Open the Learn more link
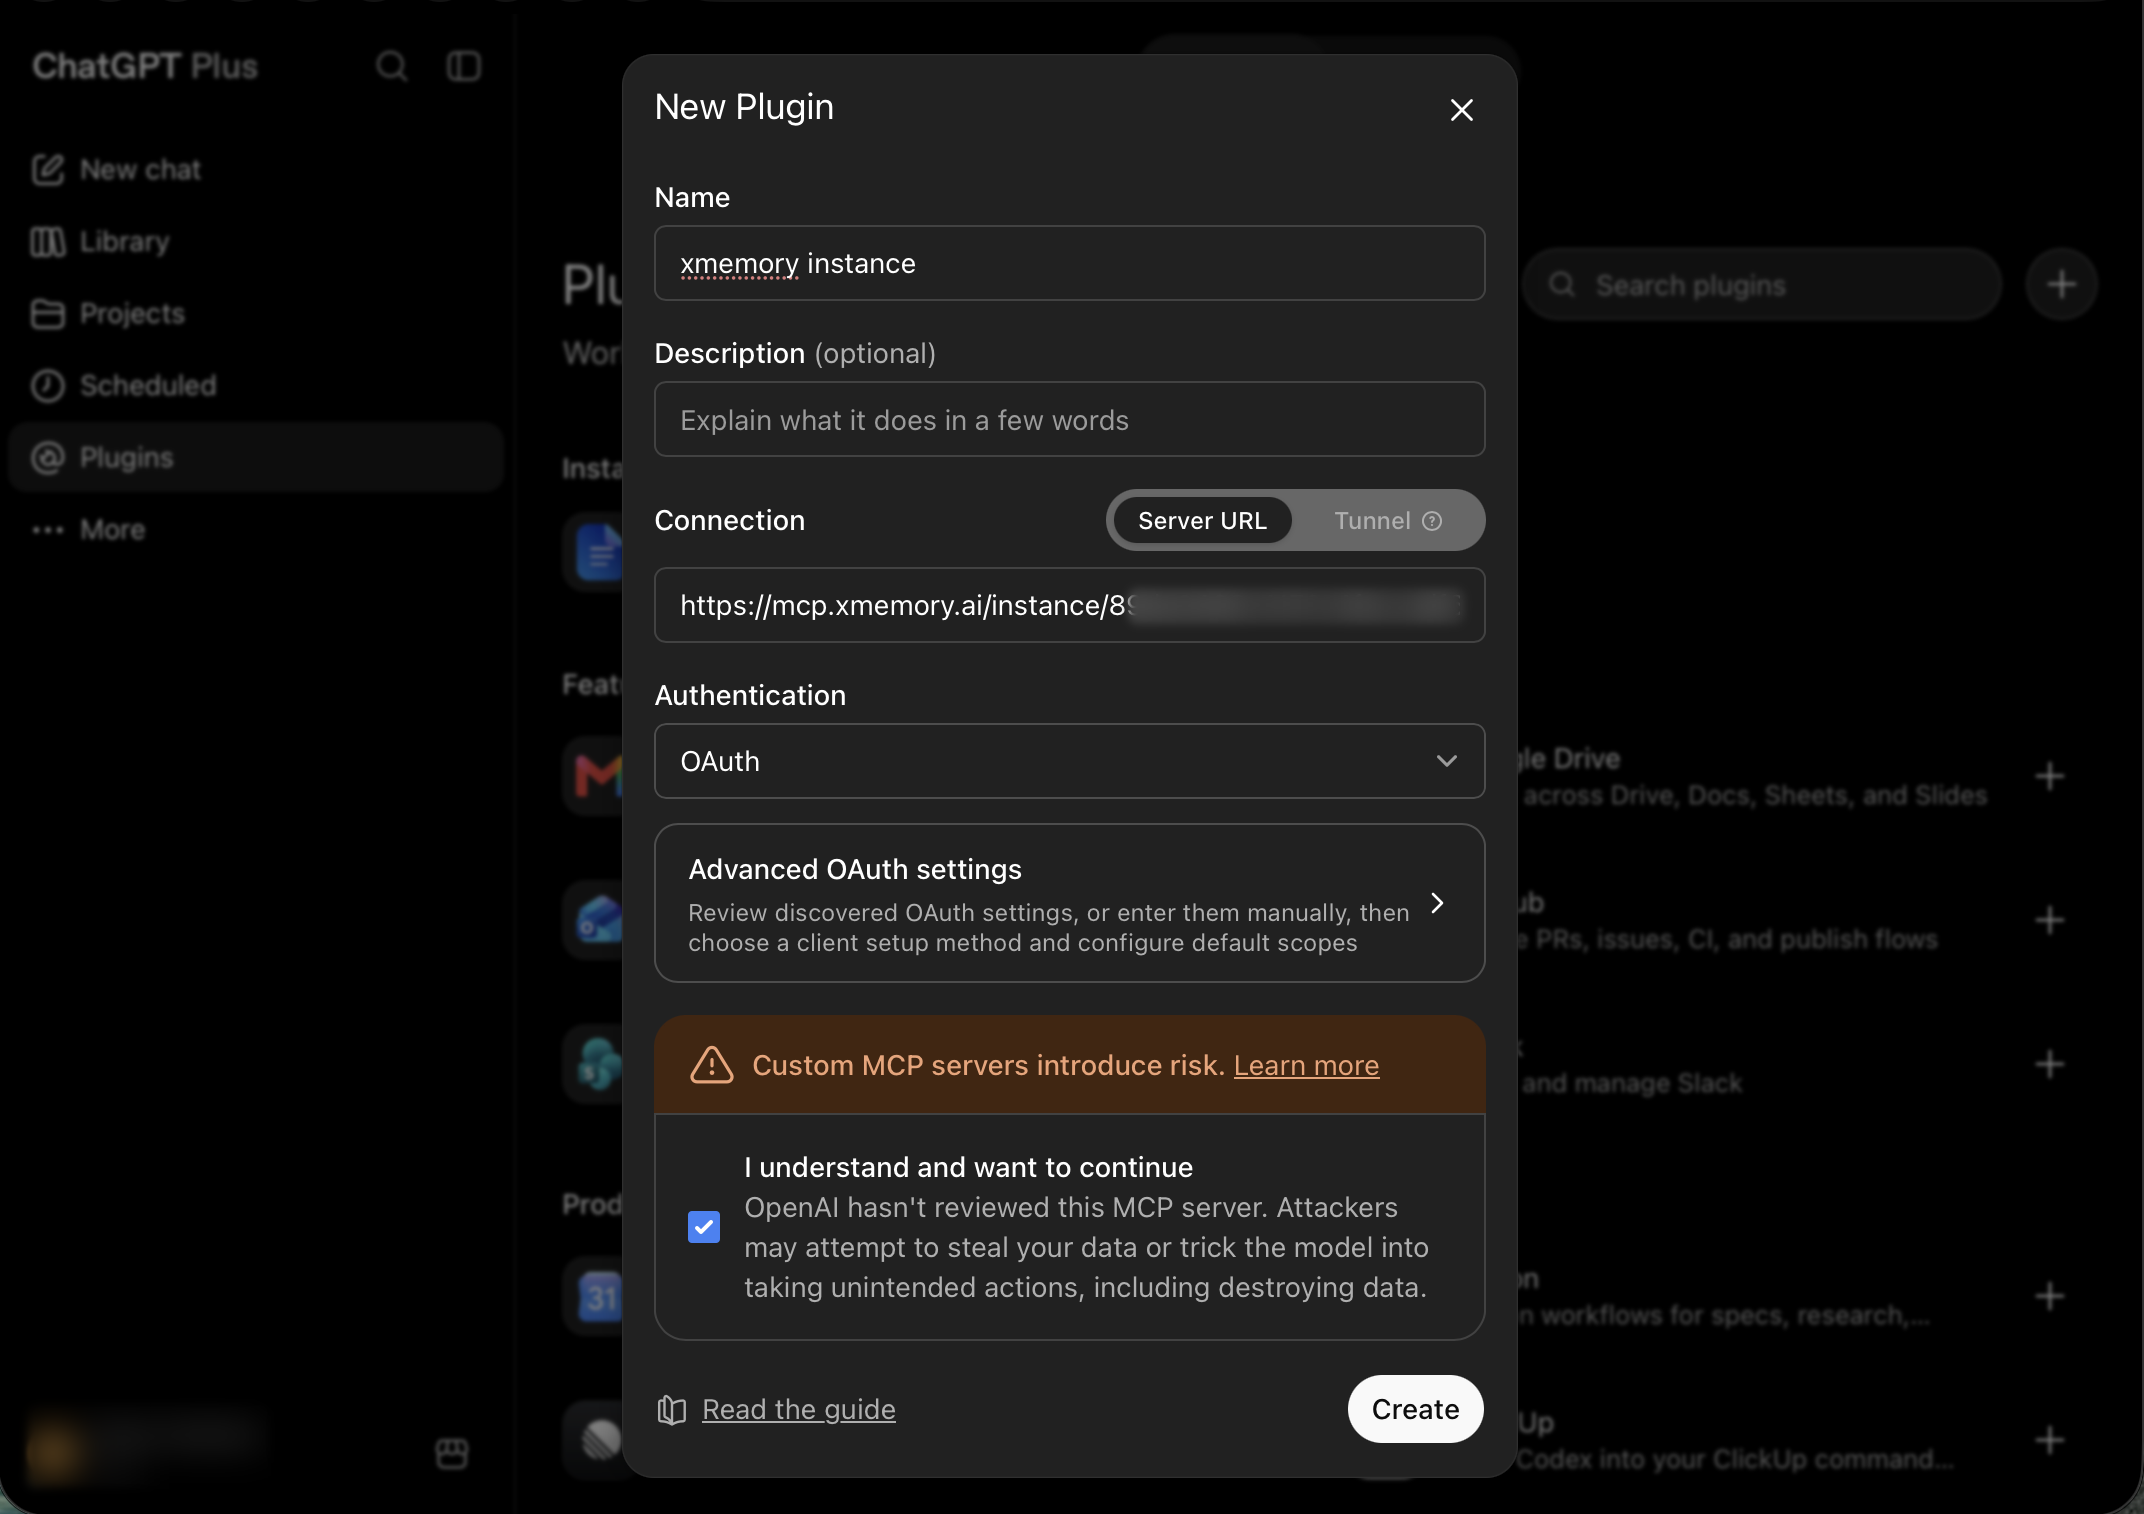2144x1514 pixels. [x=1306, y=1065]
